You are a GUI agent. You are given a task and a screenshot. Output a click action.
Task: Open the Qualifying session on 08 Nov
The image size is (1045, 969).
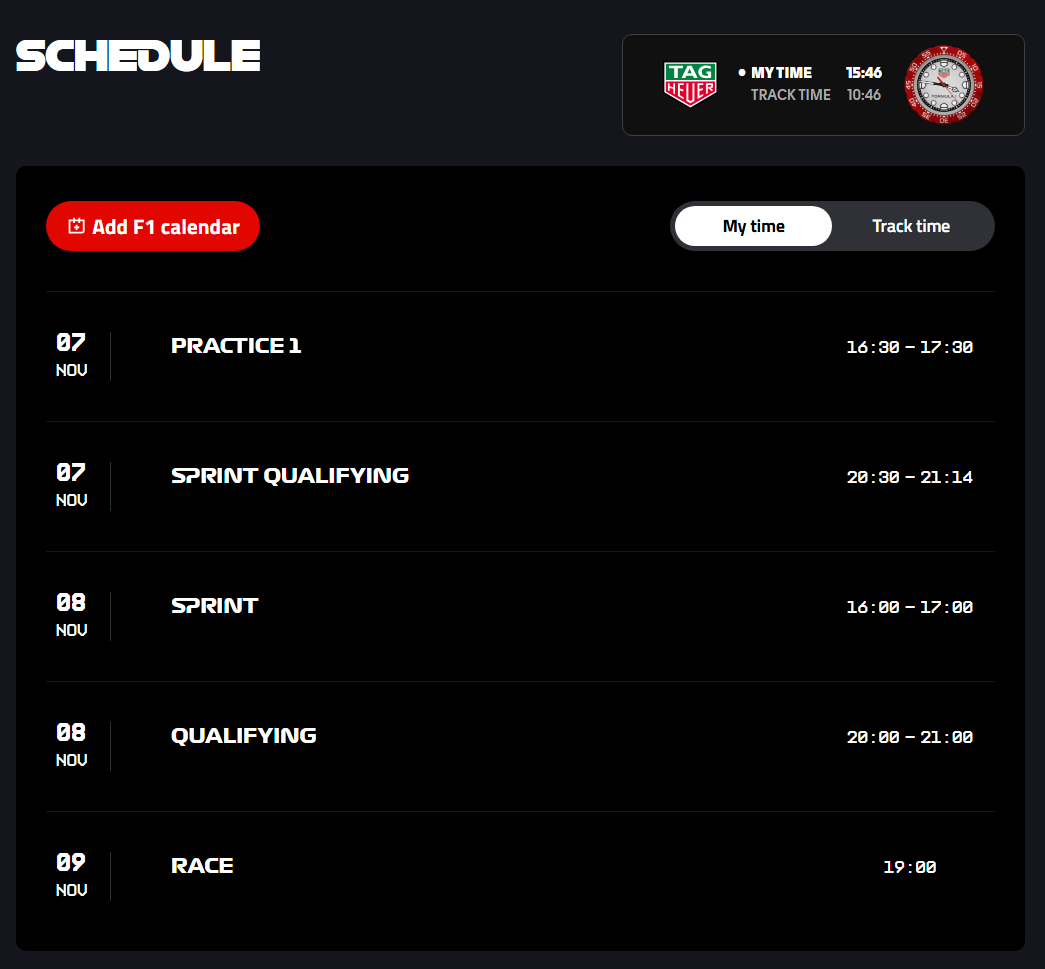243,736
